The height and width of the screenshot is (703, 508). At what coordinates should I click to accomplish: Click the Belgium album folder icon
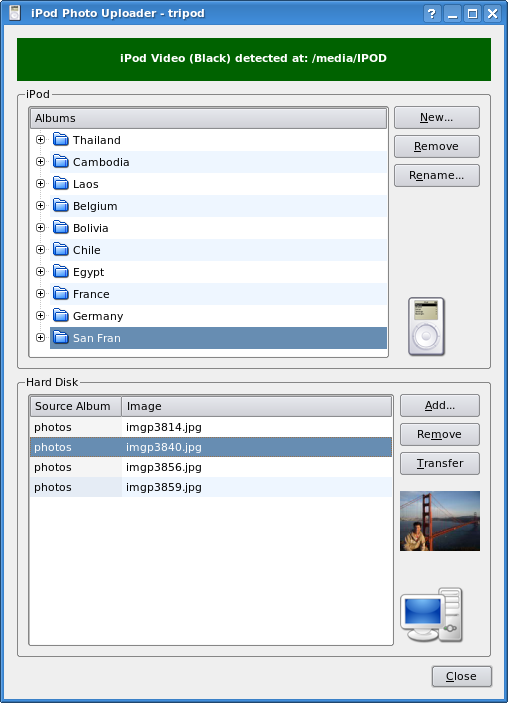pyautogui.click(x=61, y=206)
